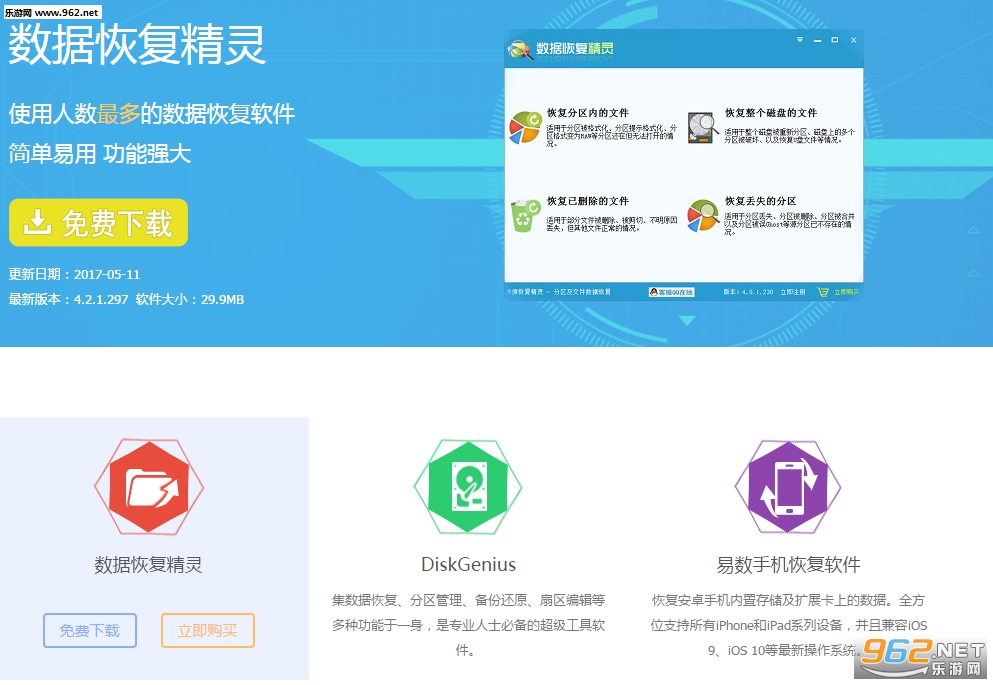This screenshot has width=993, height=685.
Task: Click 立即注册 link in window status bar
Action: tap(793, 292)
